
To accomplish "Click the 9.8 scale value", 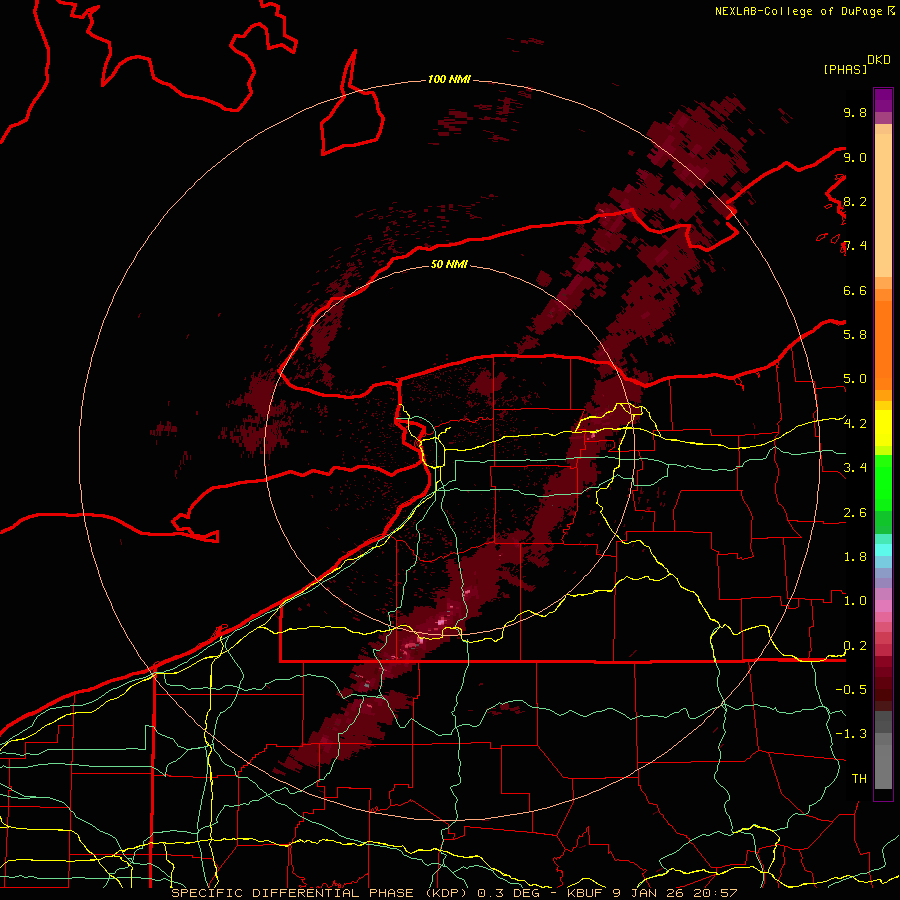I will 855,112.
